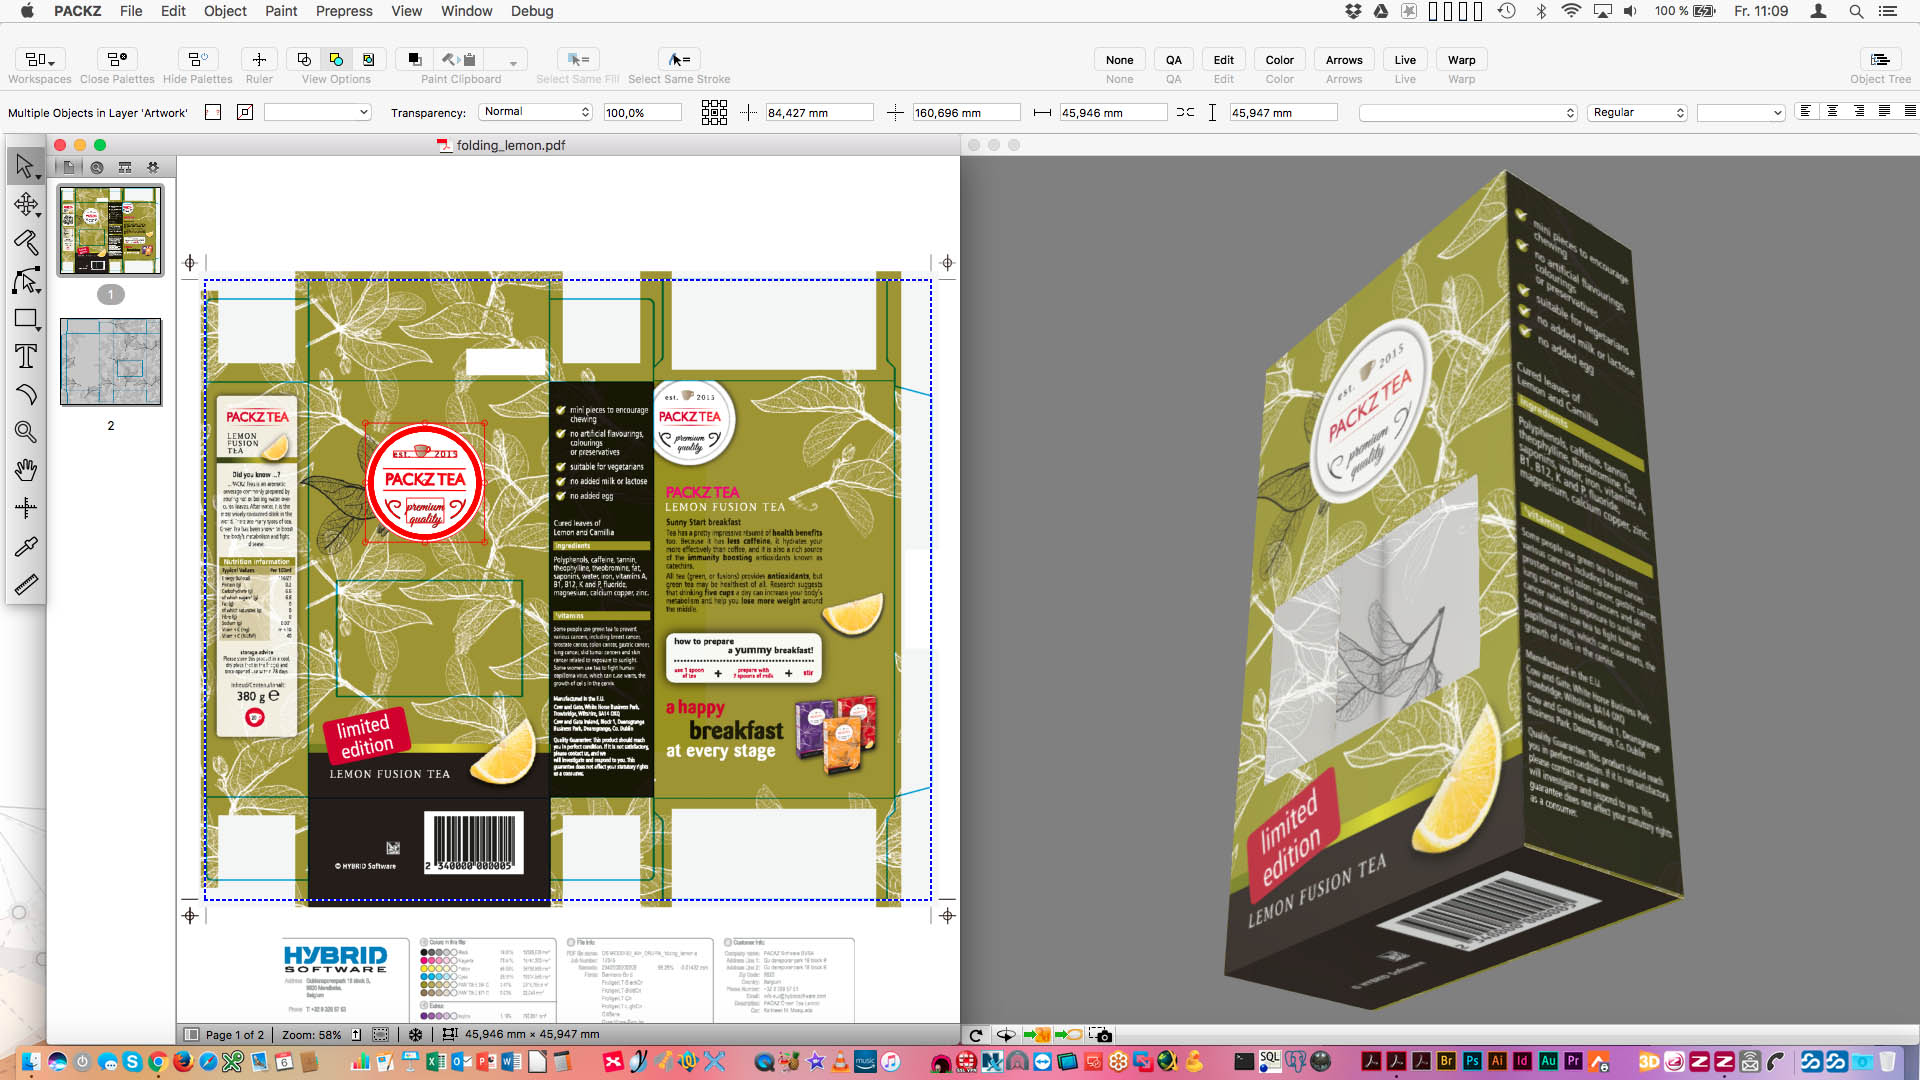Click the Ruler toolbar icon

pos(259,59)
